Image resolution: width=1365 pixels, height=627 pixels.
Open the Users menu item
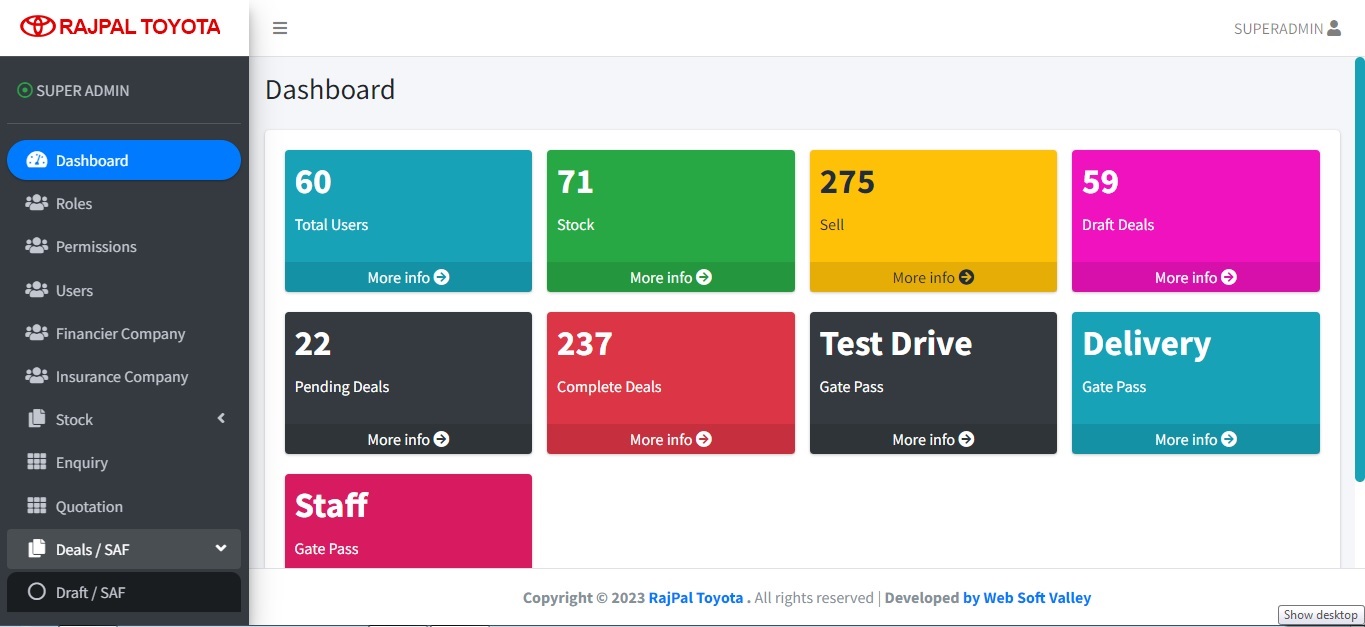(124, 290)
